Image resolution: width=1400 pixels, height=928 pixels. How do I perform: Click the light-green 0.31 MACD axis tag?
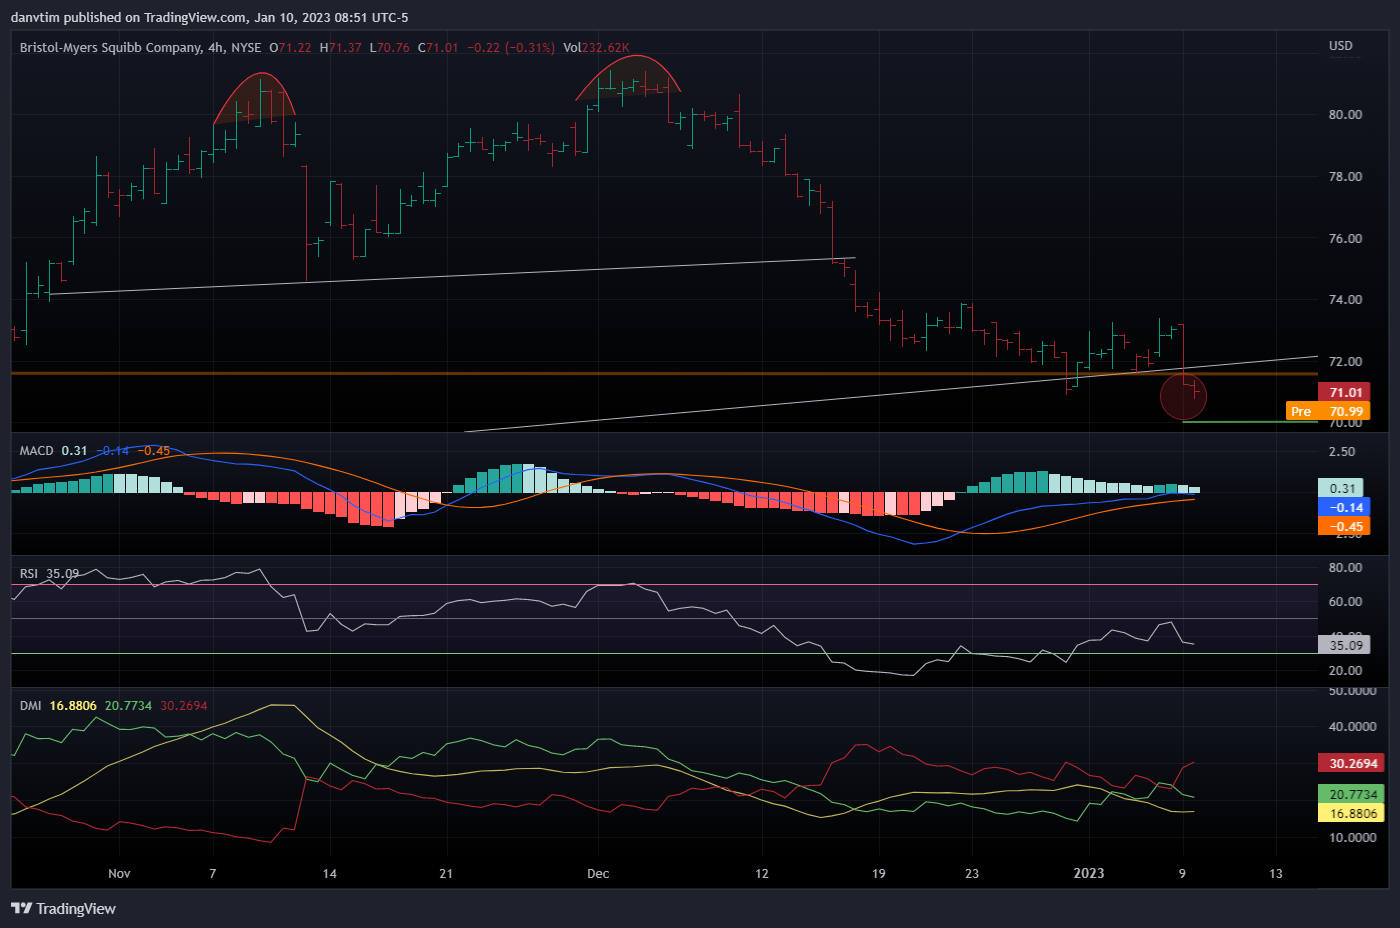(1340, 488)
